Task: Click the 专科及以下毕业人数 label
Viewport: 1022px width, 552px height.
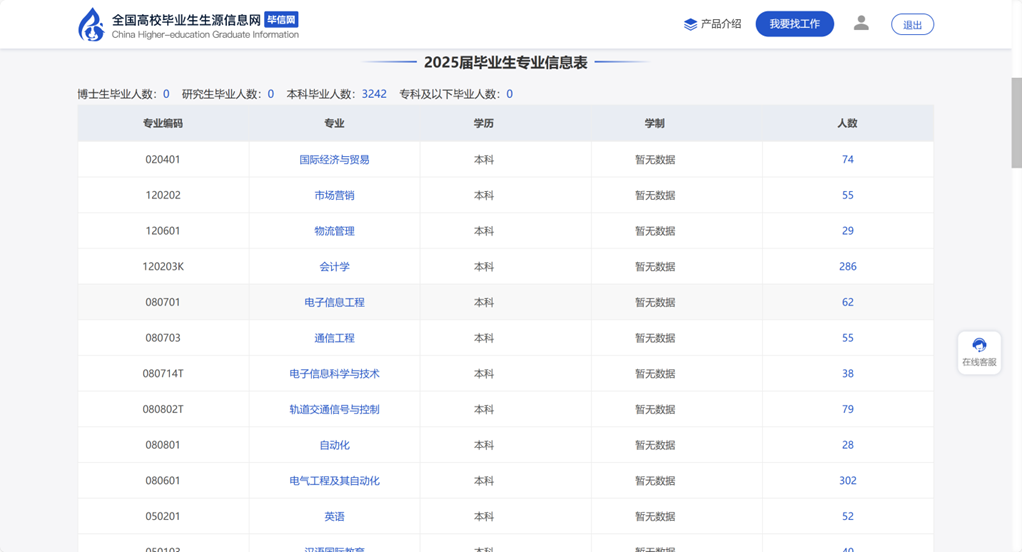Action: pyautogui.click(x=449, y=94)
